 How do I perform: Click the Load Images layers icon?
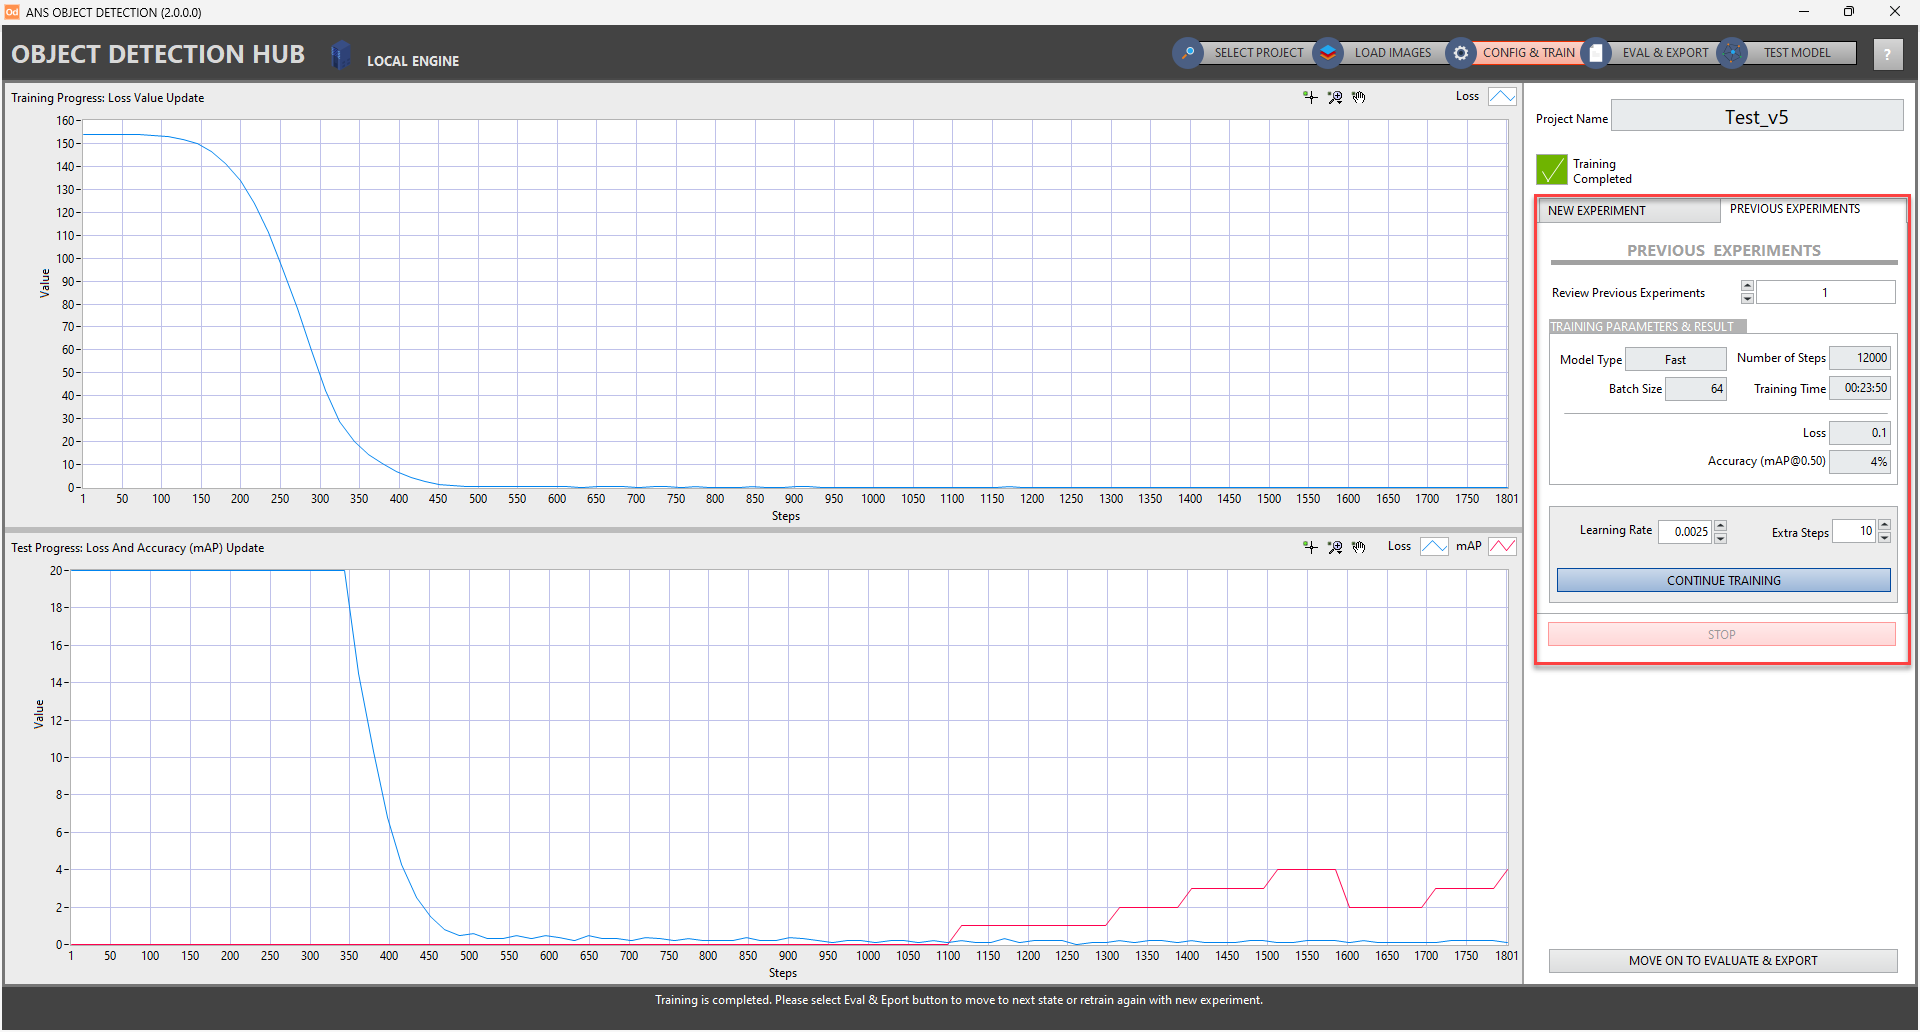[1328, 53]
